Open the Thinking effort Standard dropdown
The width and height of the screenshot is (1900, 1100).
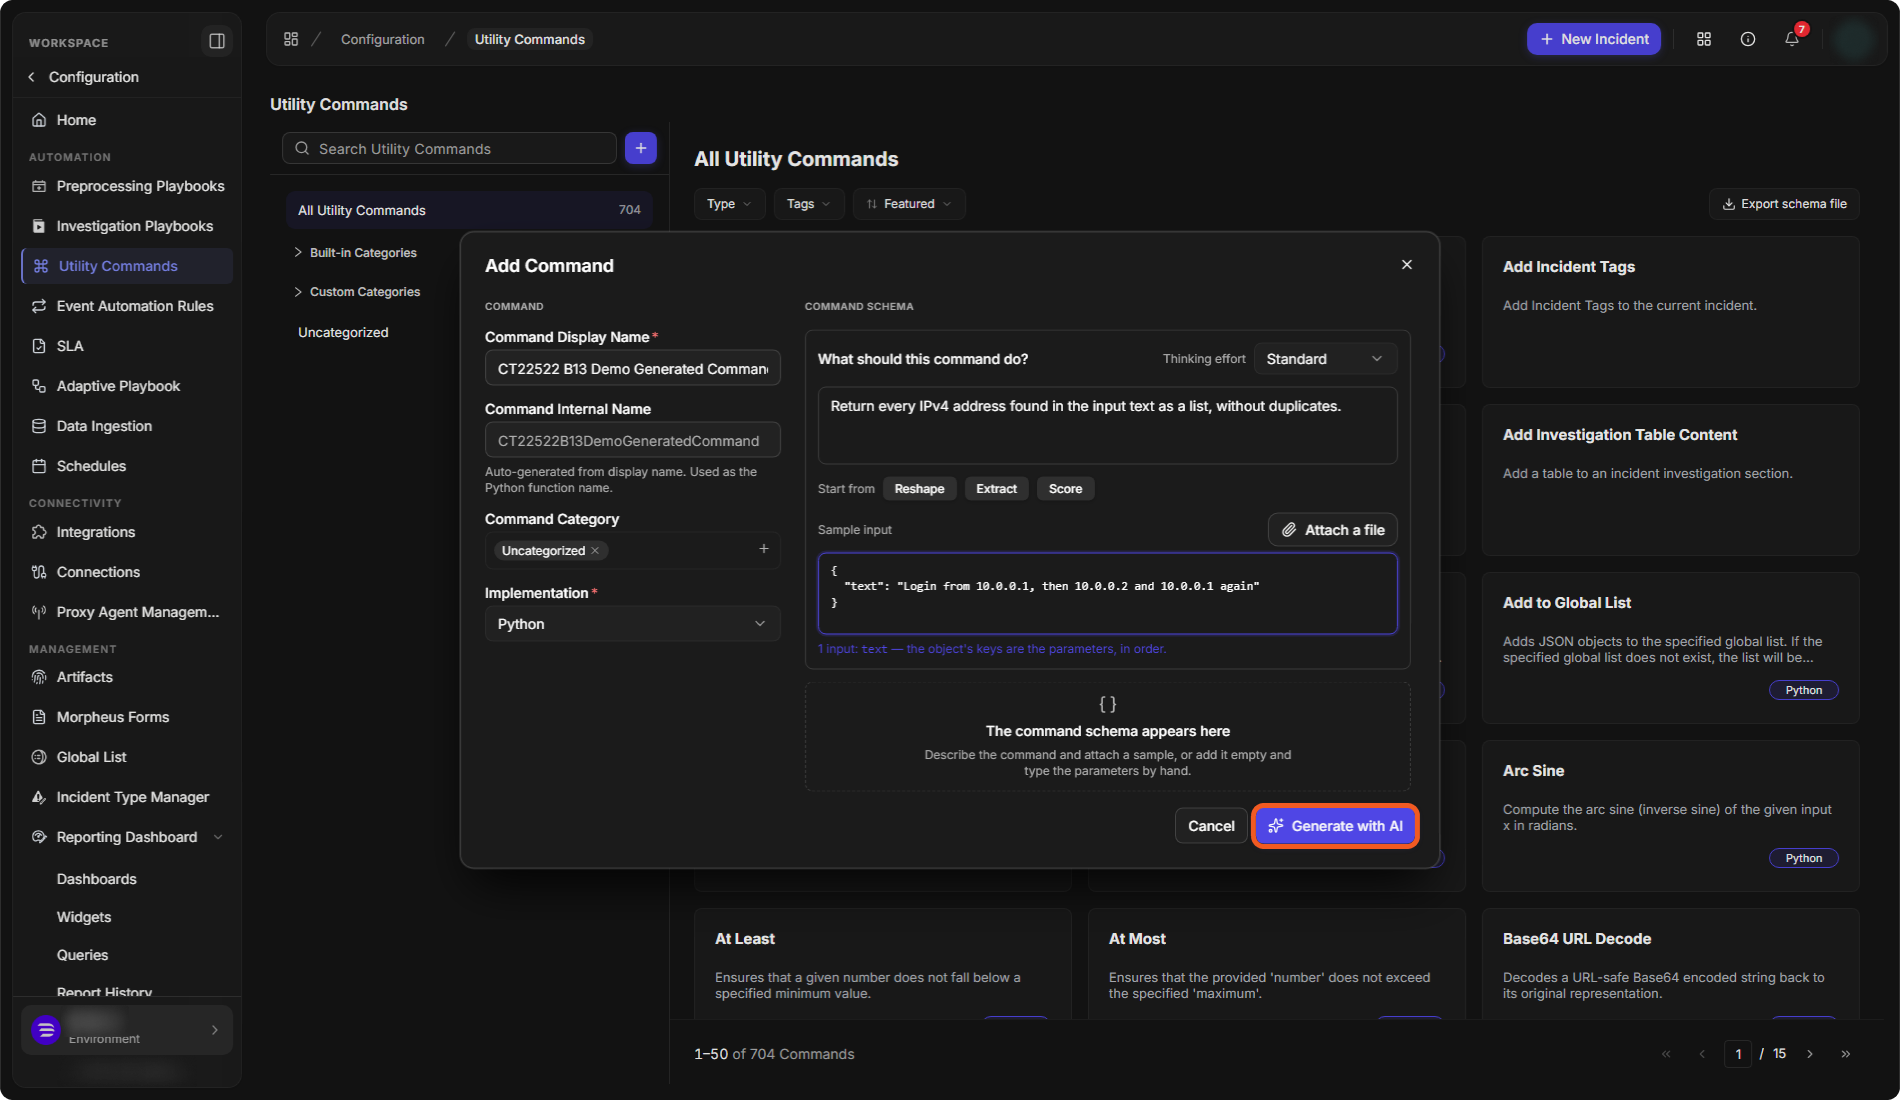point(1325,359)
